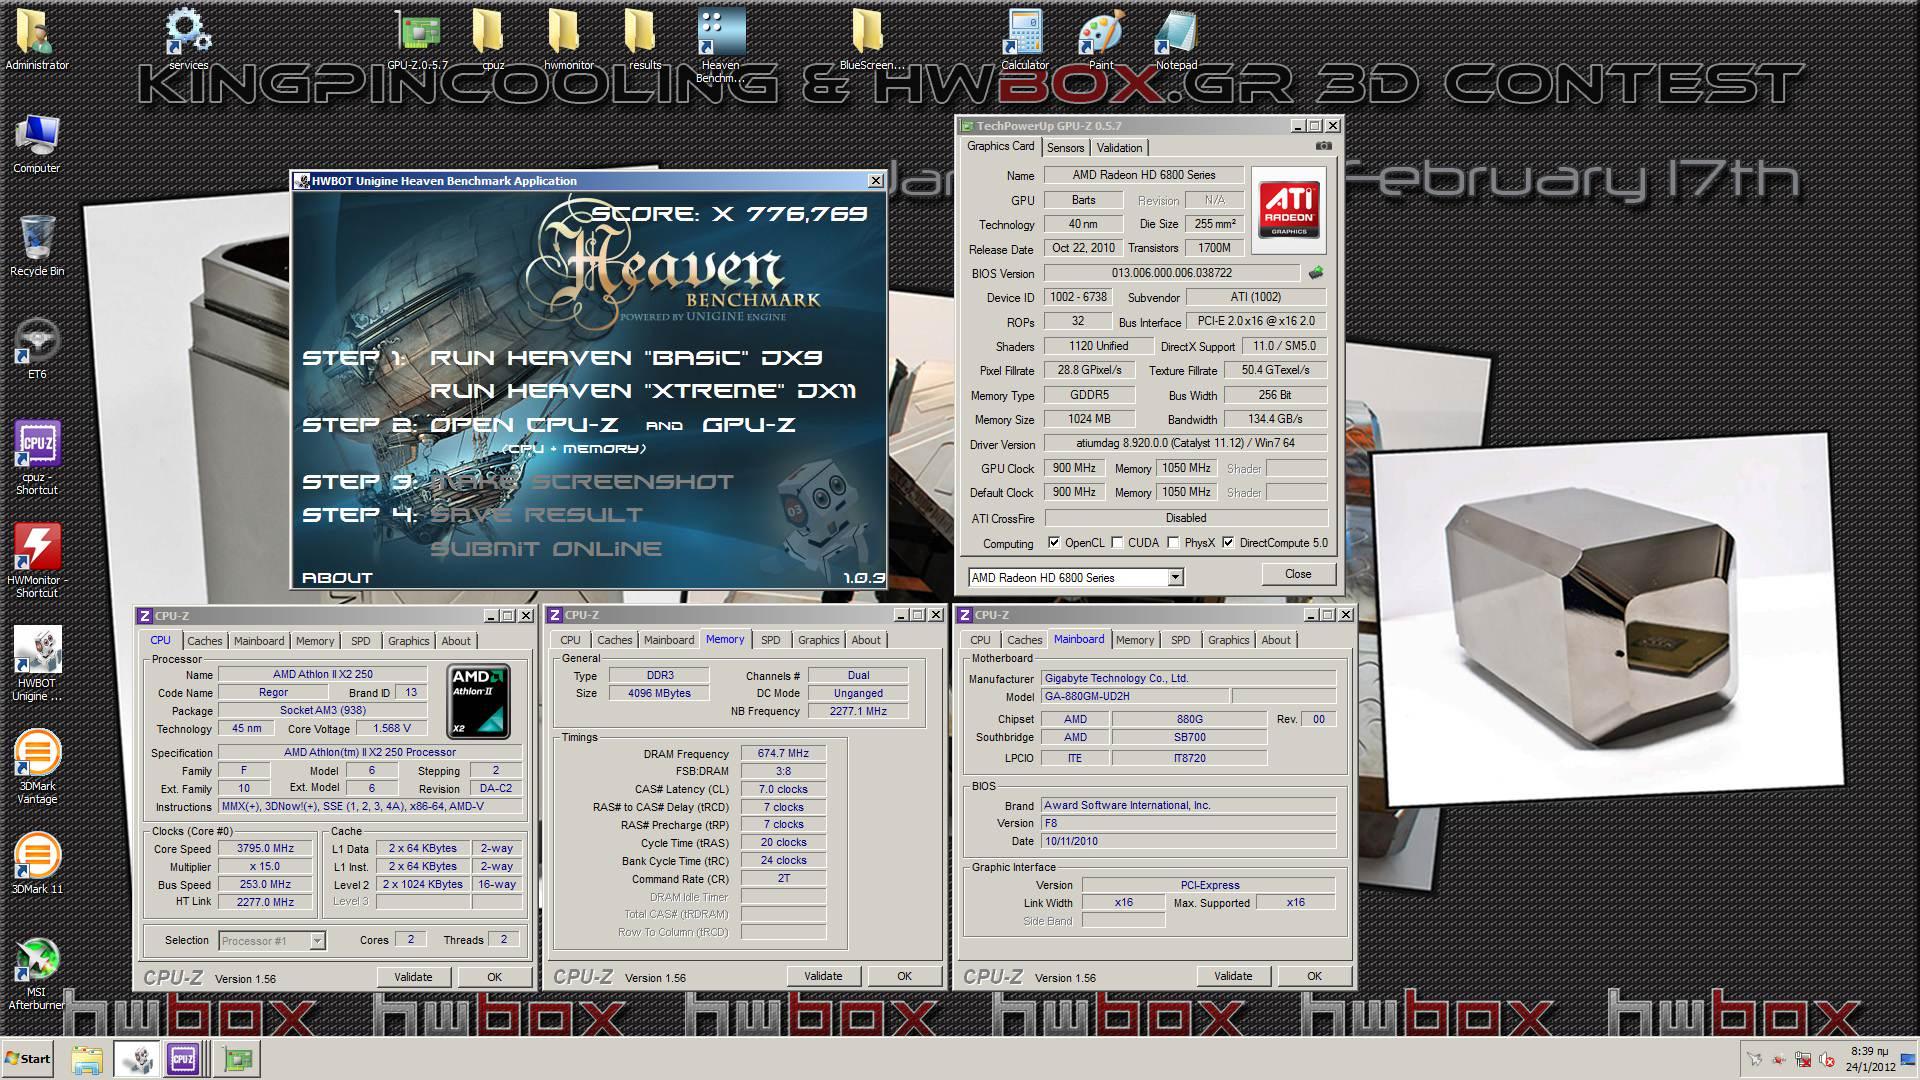Launch 3DMark 11 shortcut

pos(37,864)
